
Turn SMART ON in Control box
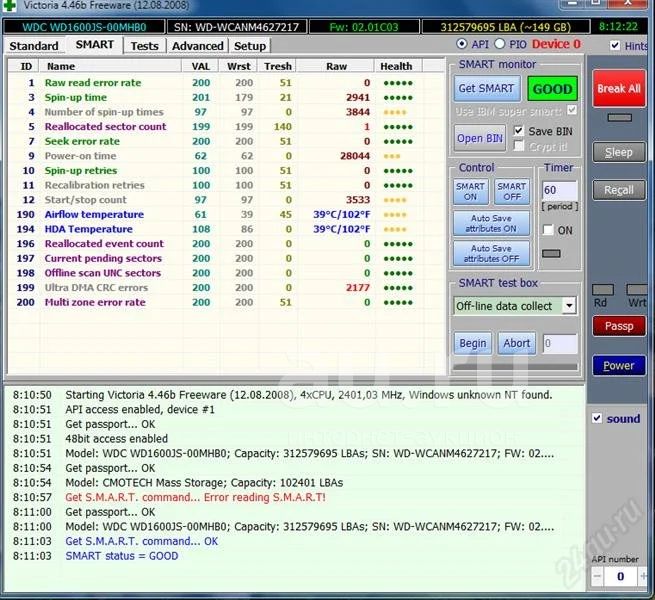point(470,191)
